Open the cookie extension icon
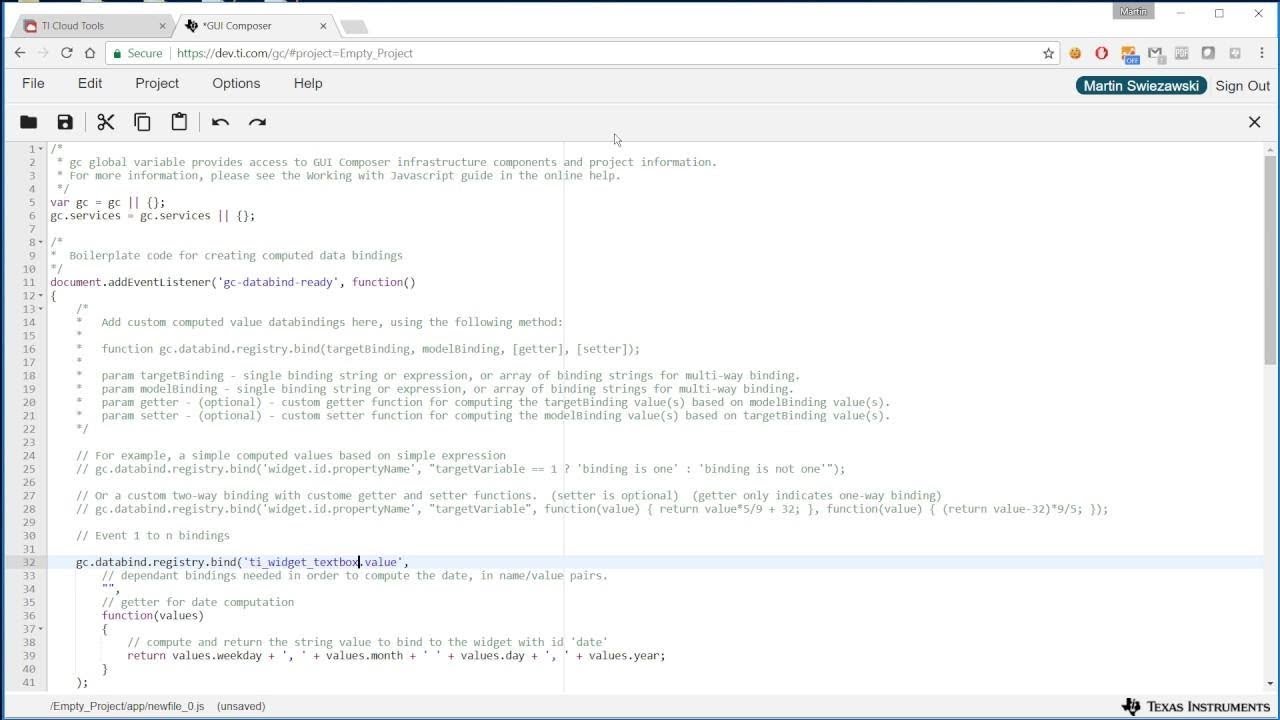 pyautogui.click(x=1075, y=53)
